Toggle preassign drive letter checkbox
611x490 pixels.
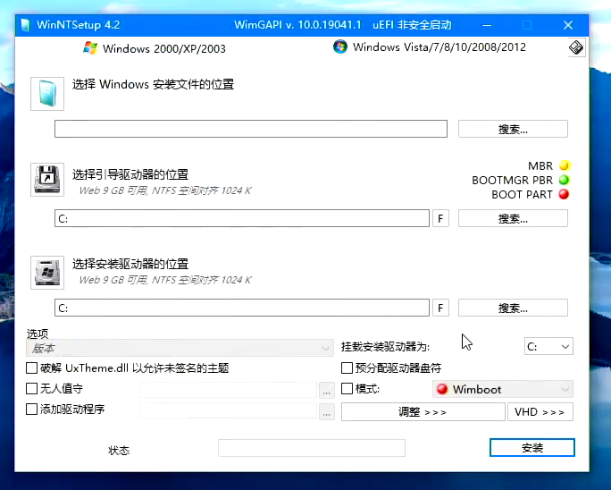point(347,368)
